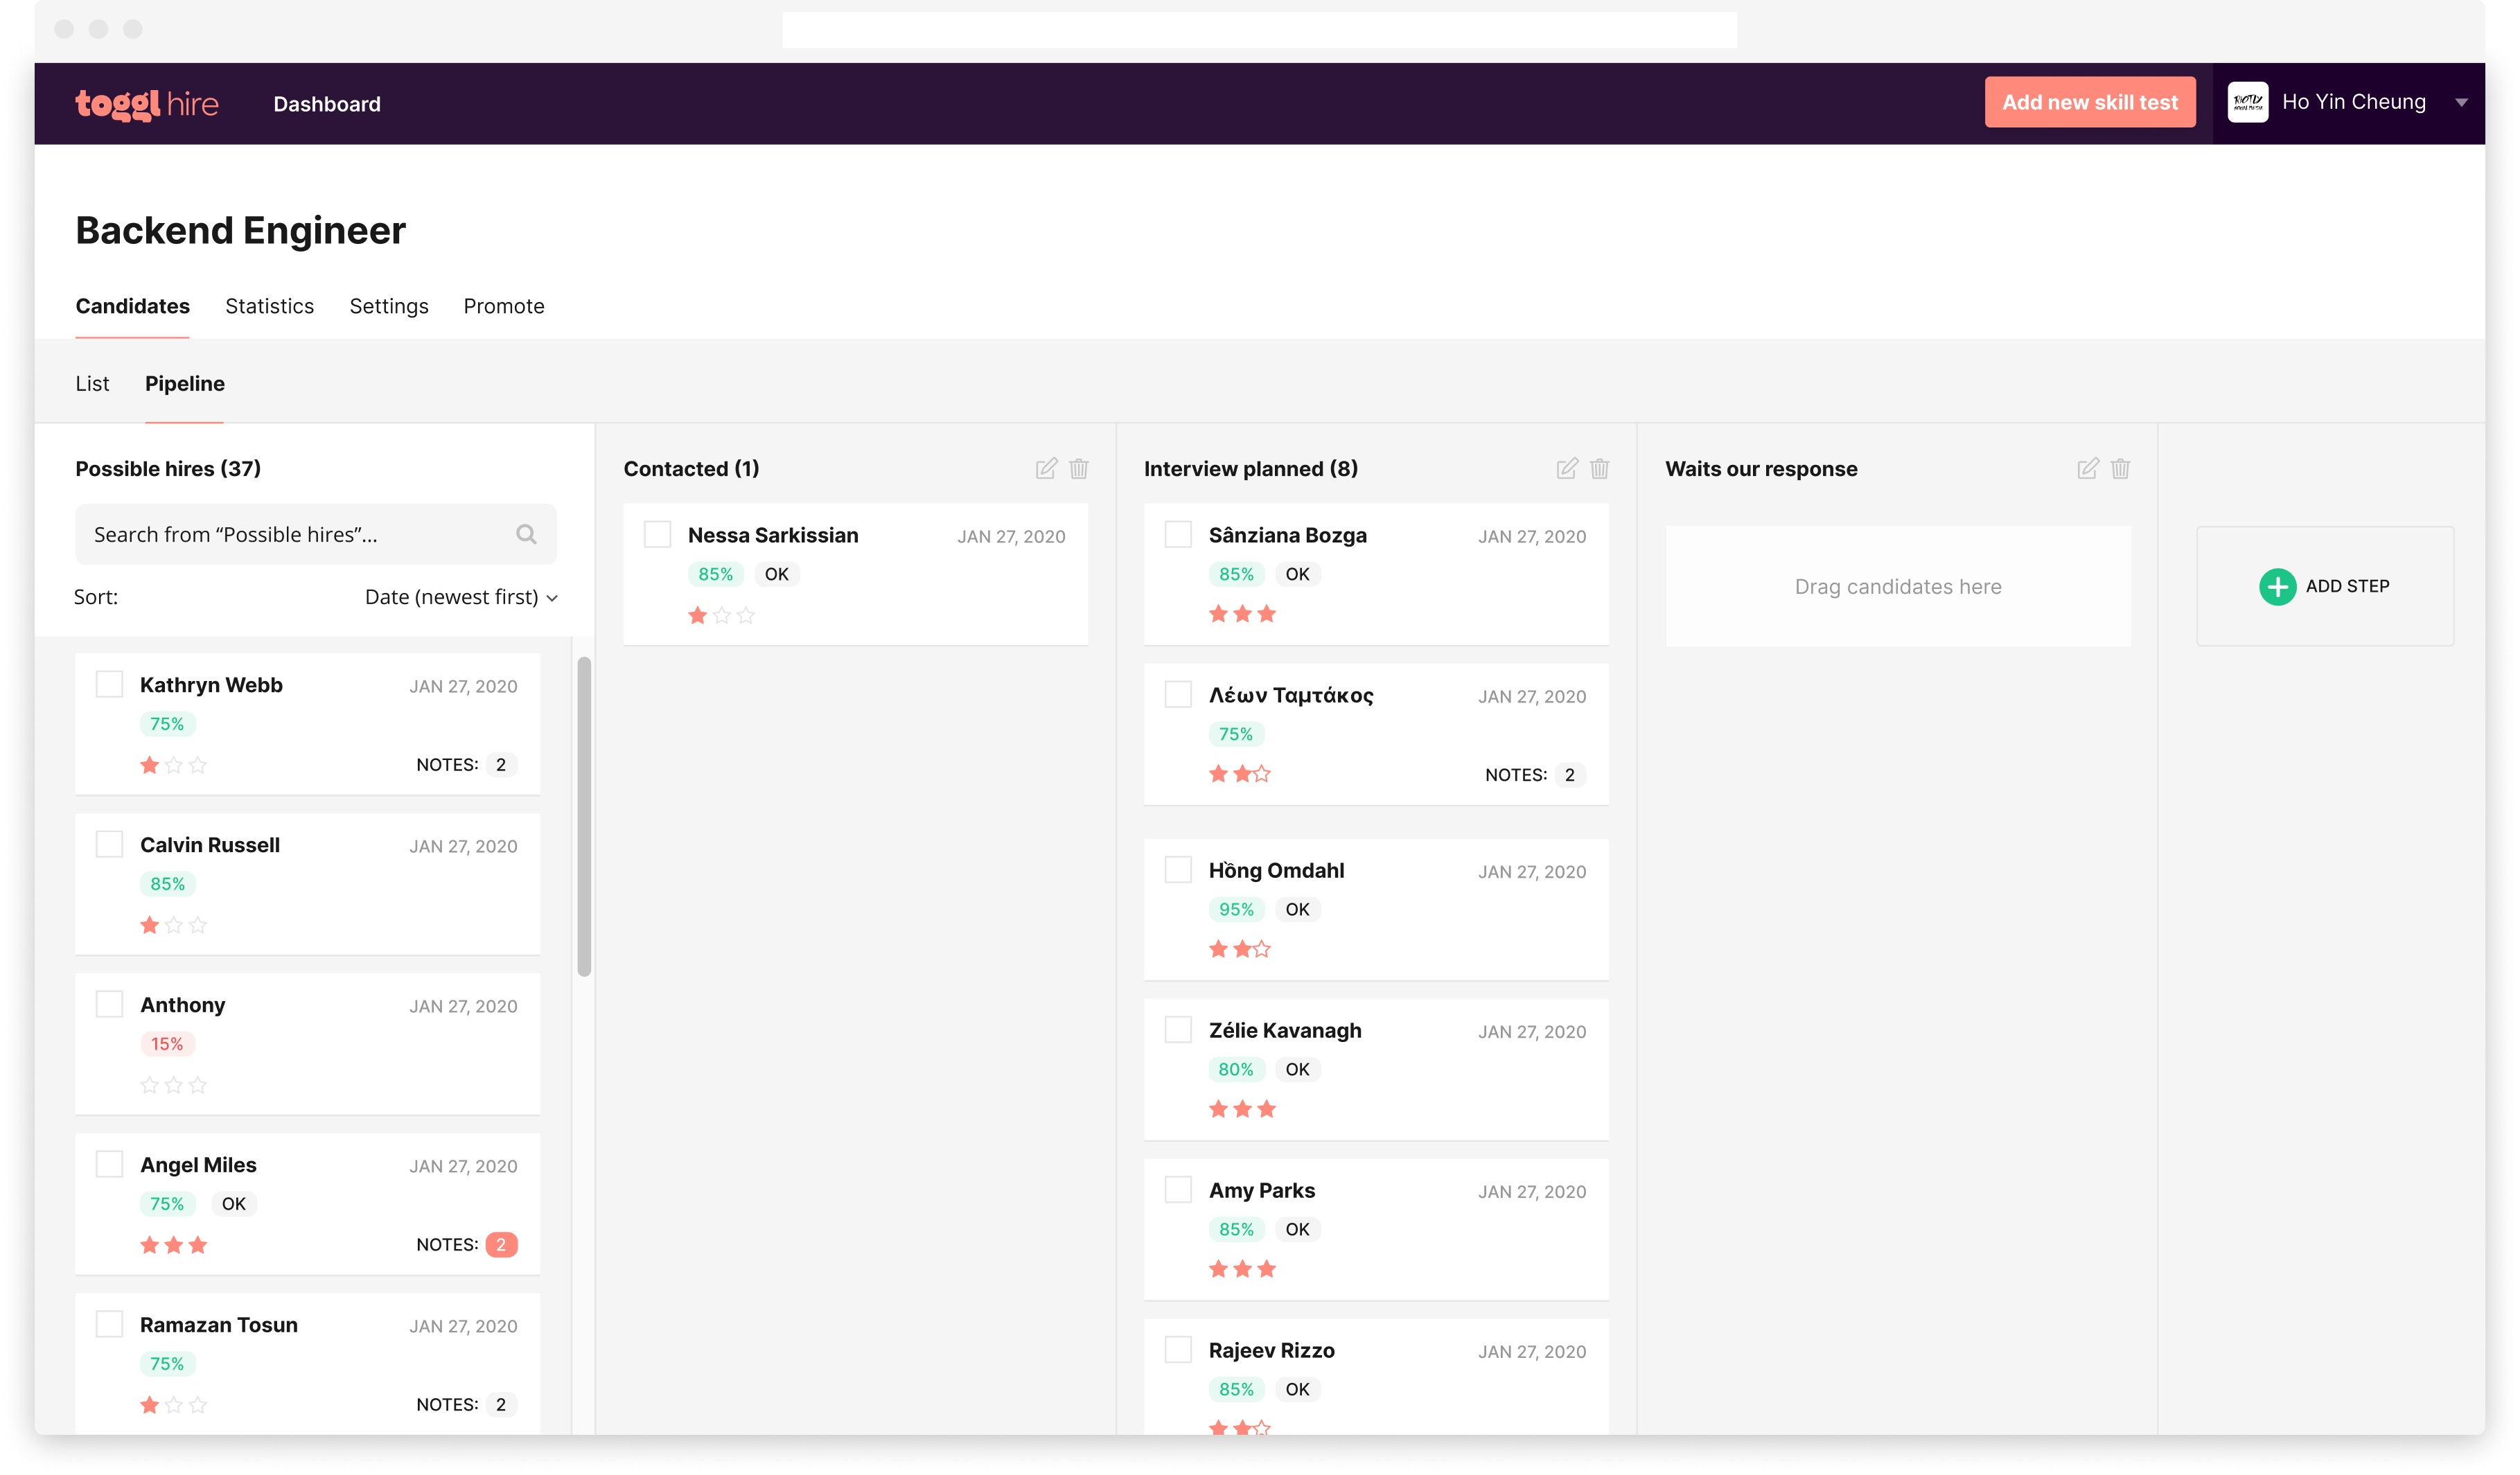Viewport: 2520px width, 1475px height.
Task: Click the search magnifier icon
Action: pyautogui.click(x=527, y=534)
